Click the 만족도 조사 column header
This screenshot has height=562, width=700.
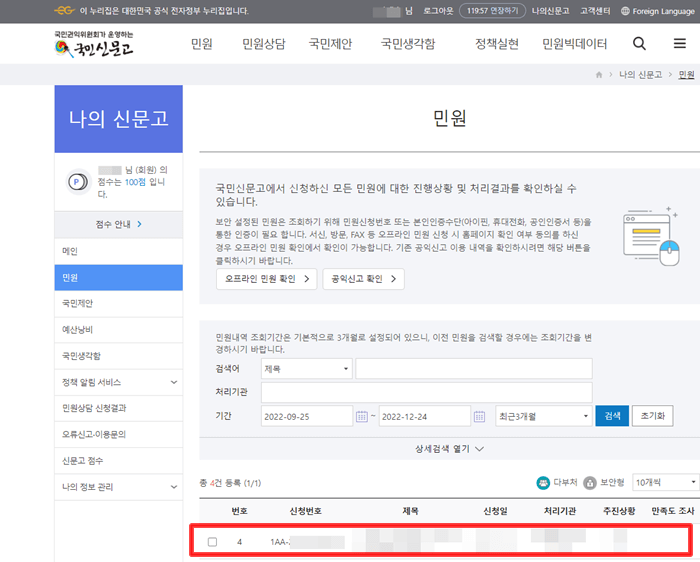672,511
